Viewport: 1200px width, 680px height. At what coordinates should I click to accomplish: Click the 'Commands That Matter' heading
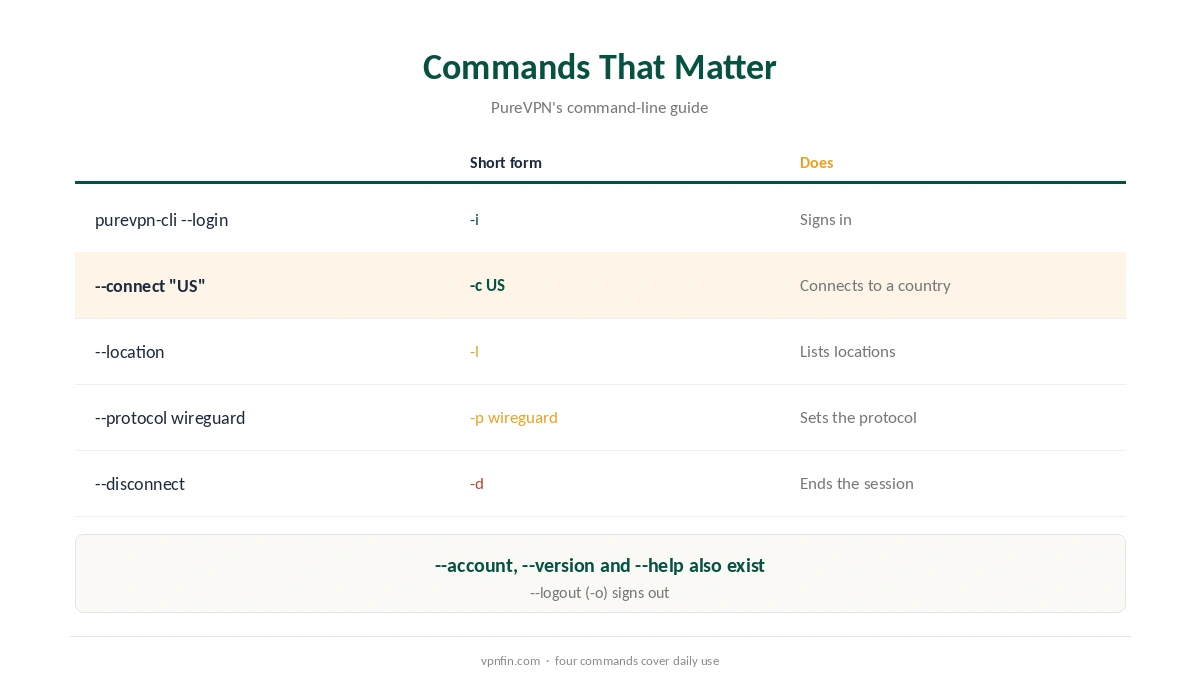599,67
